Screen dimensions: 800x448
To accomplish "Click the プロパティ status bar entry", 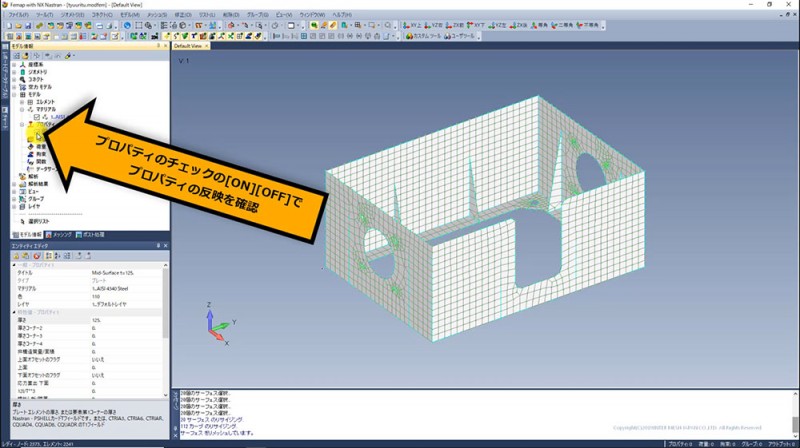I will tap(680, 444).
